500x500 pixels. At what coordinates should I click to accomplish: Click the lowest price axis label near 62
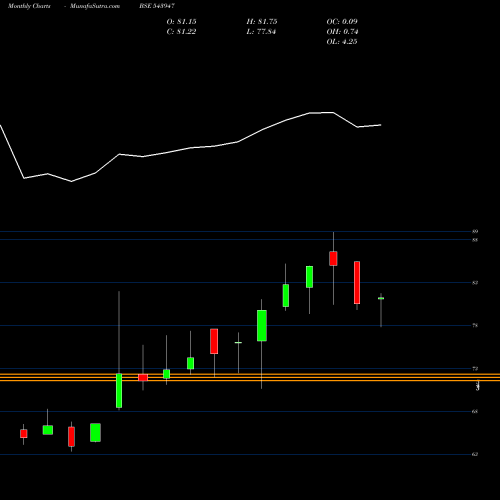475,454
